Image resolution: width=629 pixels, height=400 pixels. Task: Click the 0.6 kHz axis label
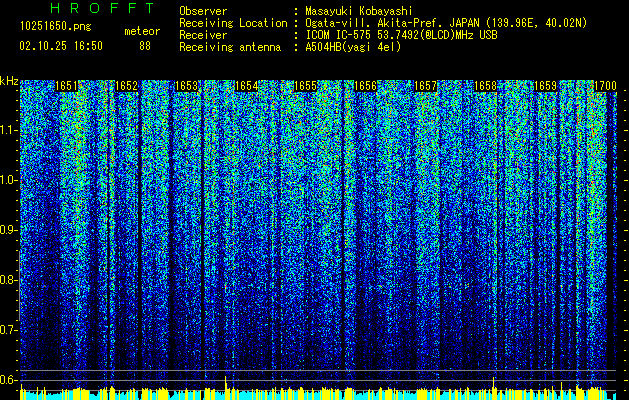coord(8,380)
